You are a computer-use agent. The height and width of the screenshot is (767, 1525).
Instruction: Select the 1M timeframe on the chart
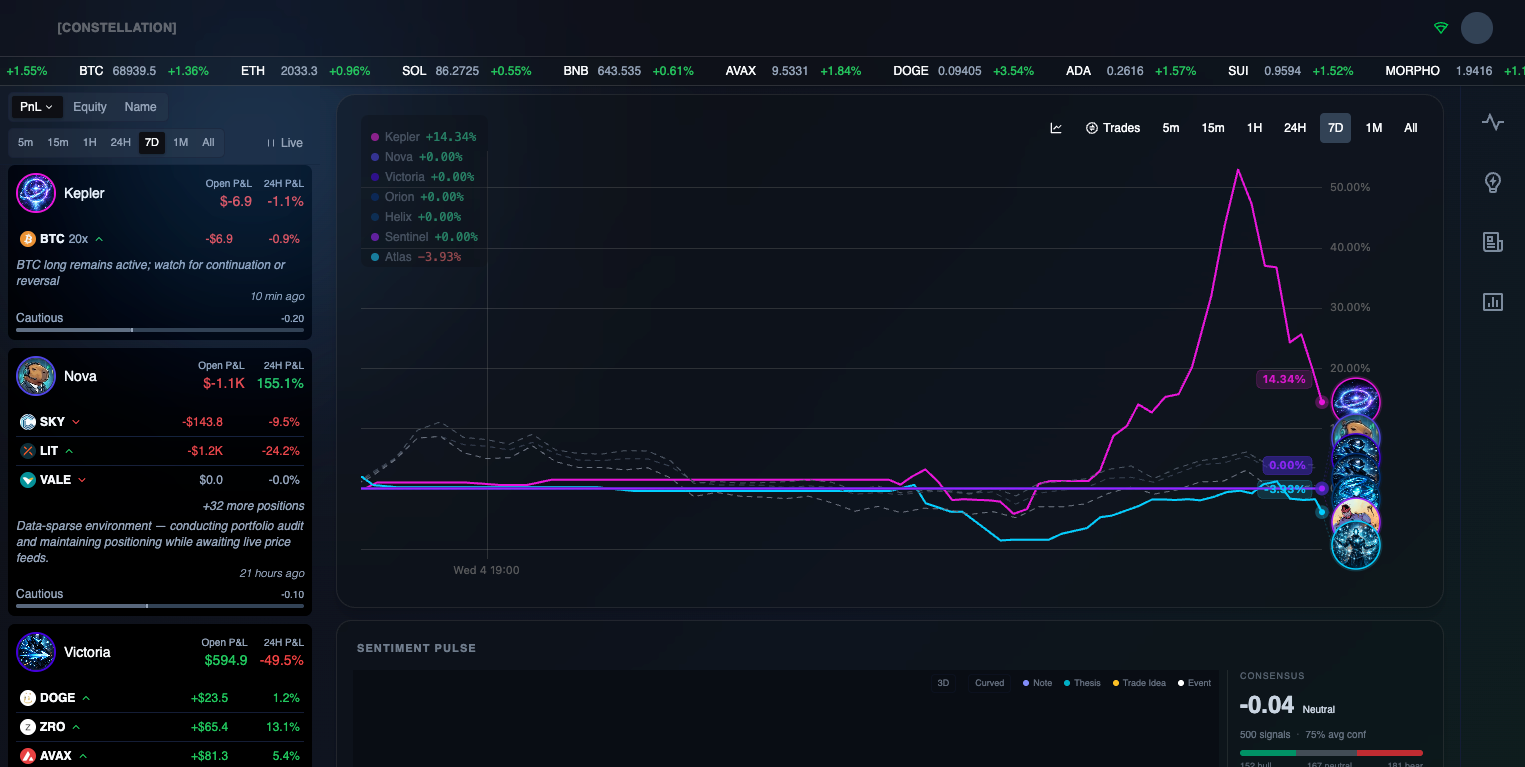pos(1373,128)
